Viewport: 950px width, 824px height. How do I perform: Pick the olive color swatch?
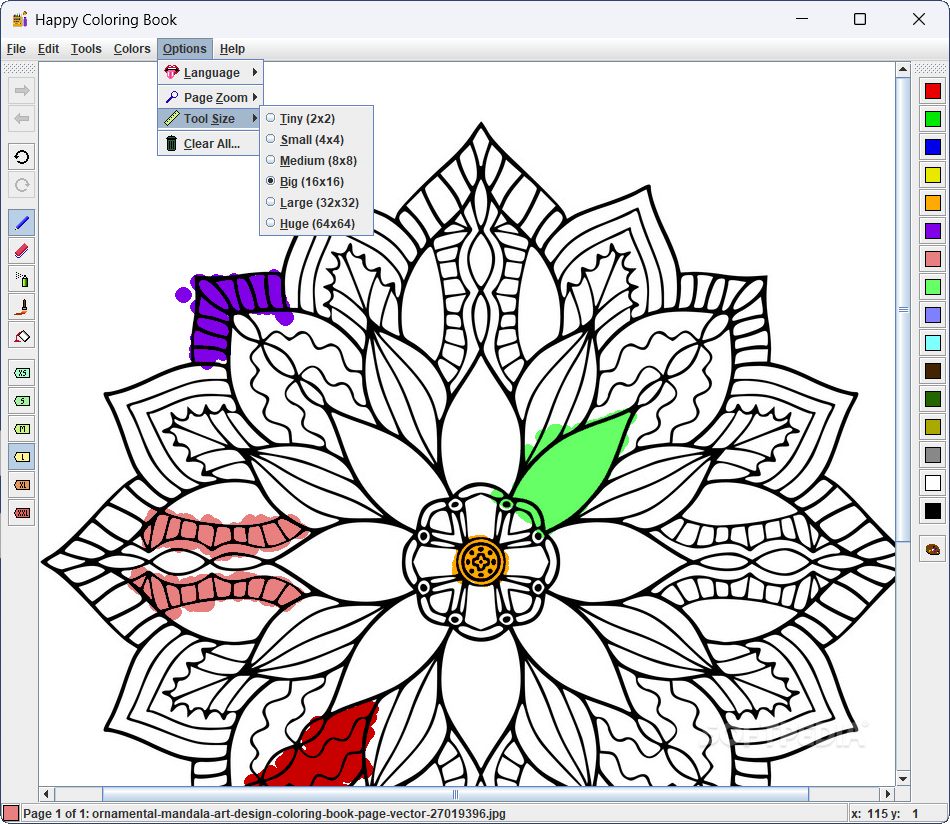pyautogui.click(x=932, y=427)
